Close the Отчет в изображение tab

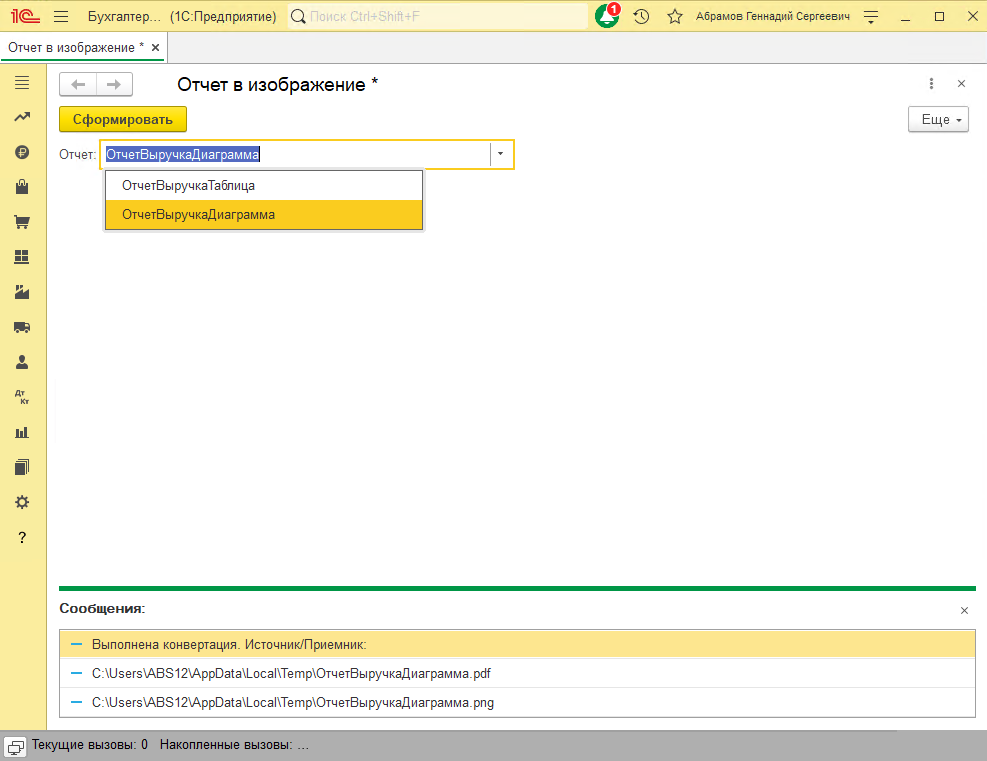(x=155, y=48)
